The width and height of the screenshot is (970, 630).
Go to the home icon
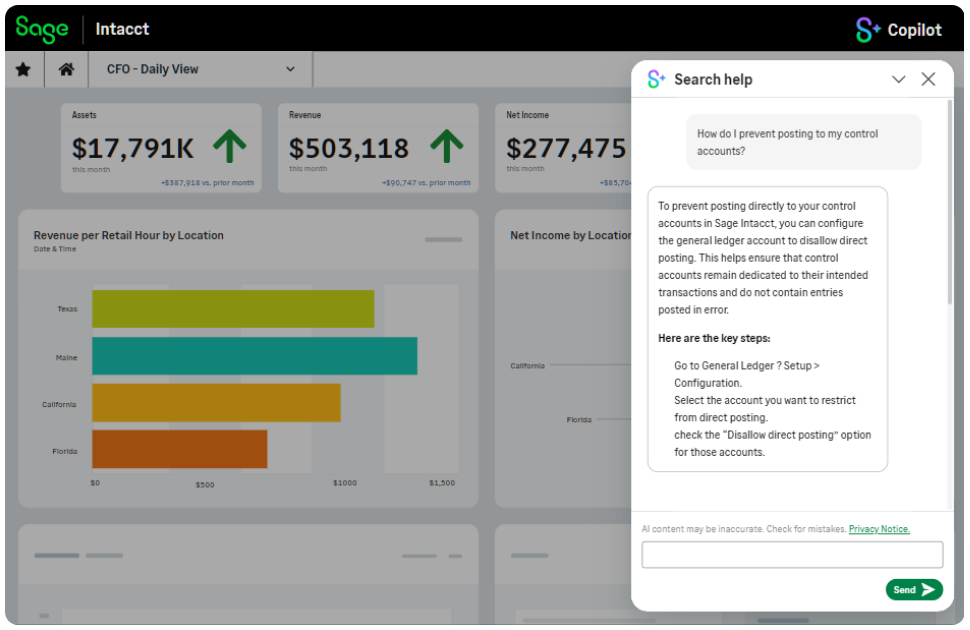coord(66,69)
